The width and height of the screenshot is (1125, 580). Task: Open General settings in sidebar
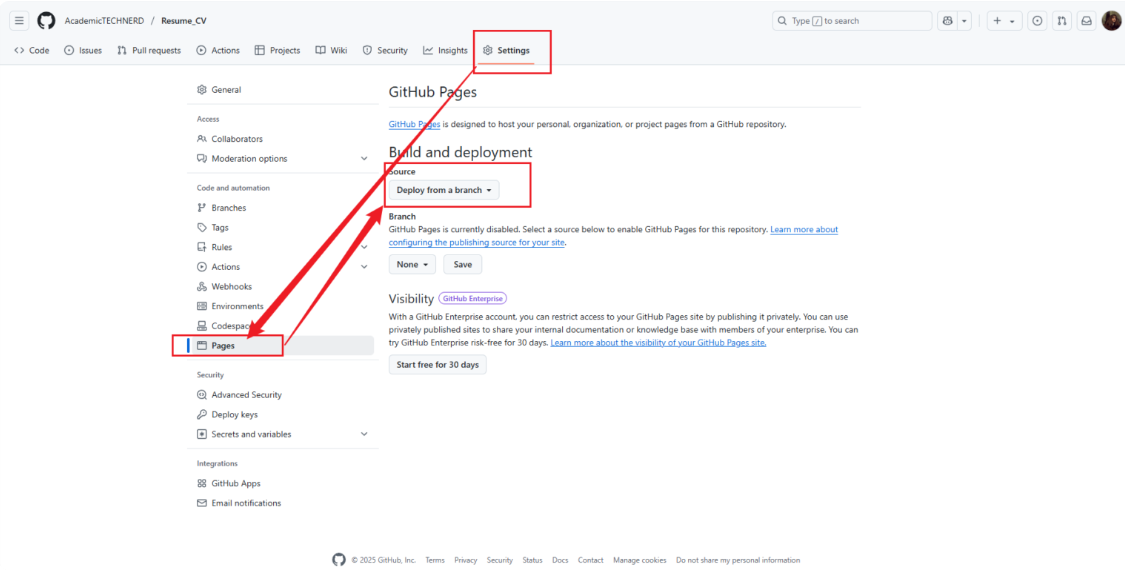coord(226,90)
